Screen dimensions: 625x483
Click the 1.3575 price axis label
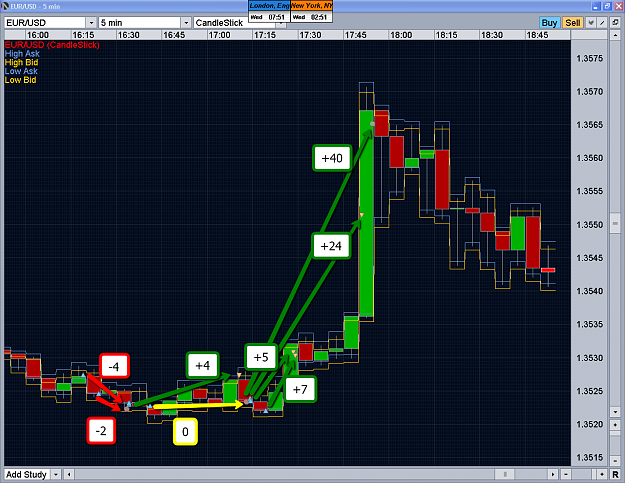tap(590, 59)
